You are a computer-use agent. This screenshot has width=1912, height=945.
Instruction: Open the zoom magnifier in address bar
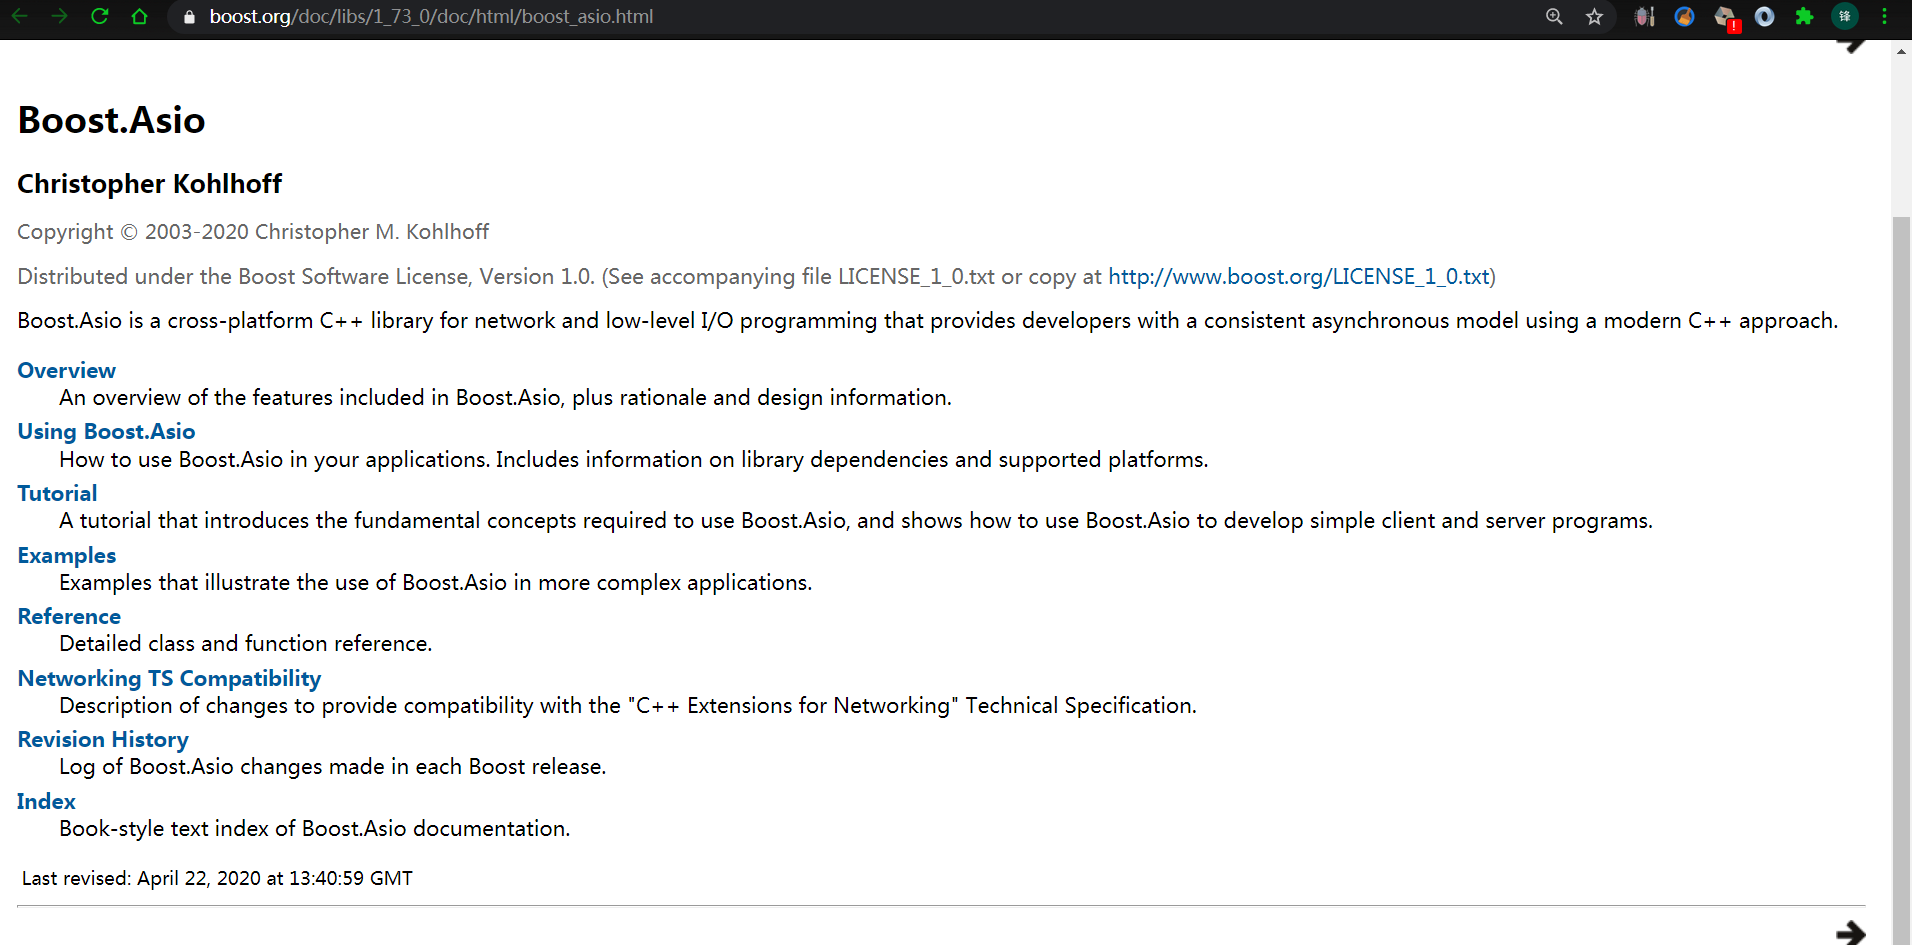click(1554, 16)
